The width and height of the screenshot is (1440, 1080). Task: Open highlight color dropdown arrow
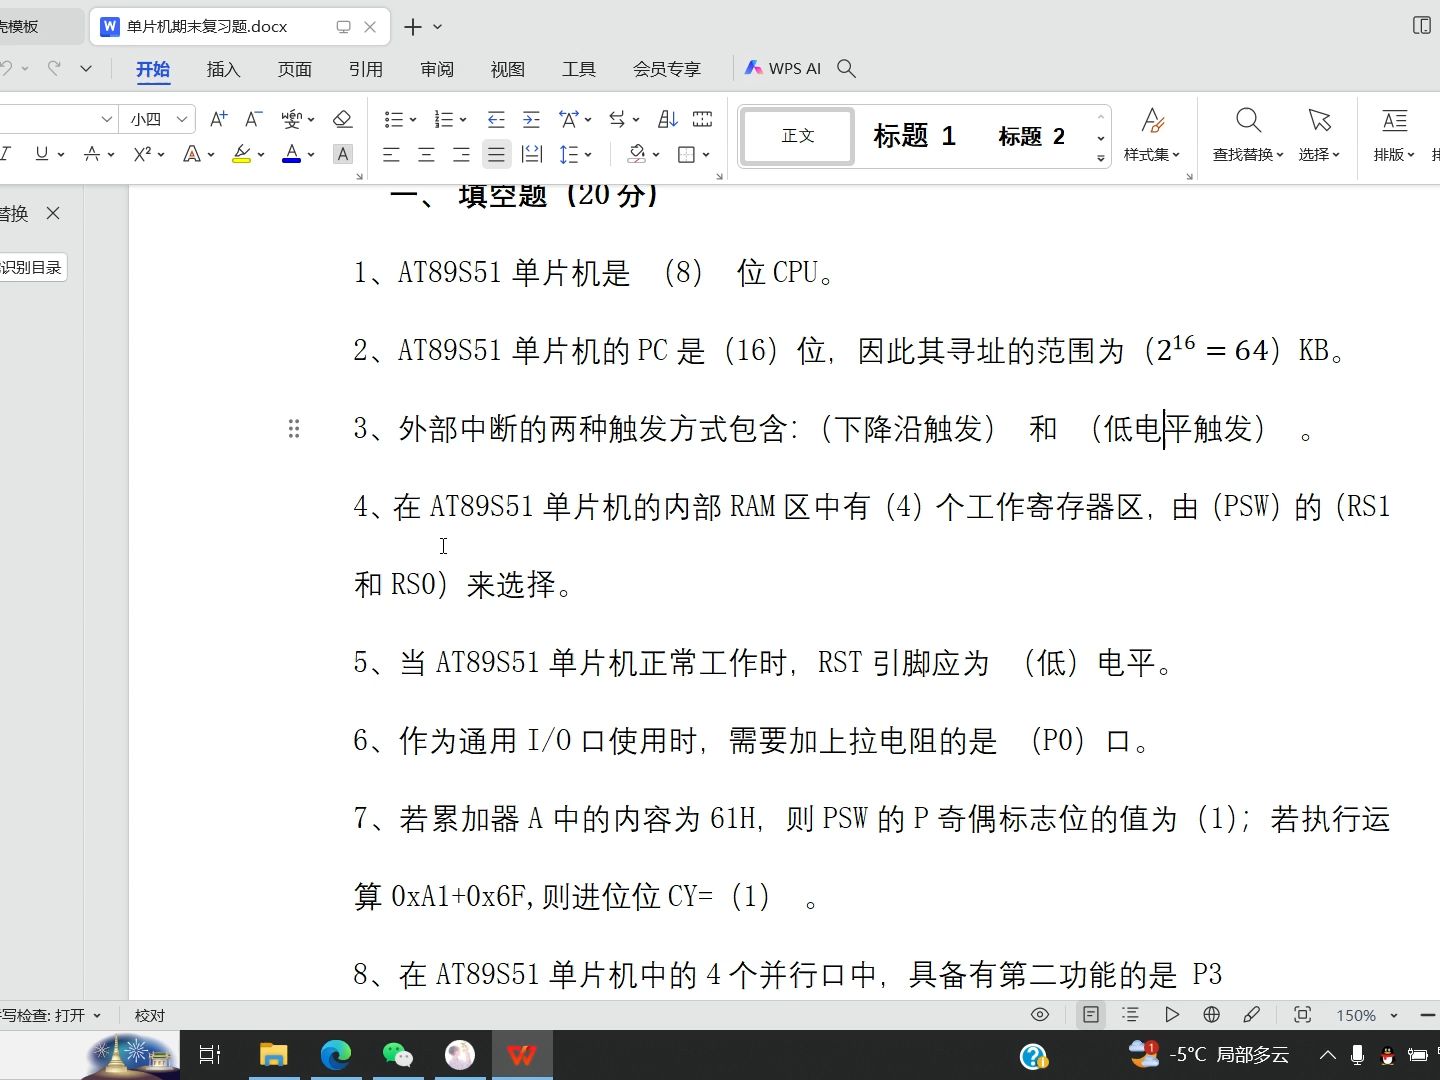(x=261, y=155)
